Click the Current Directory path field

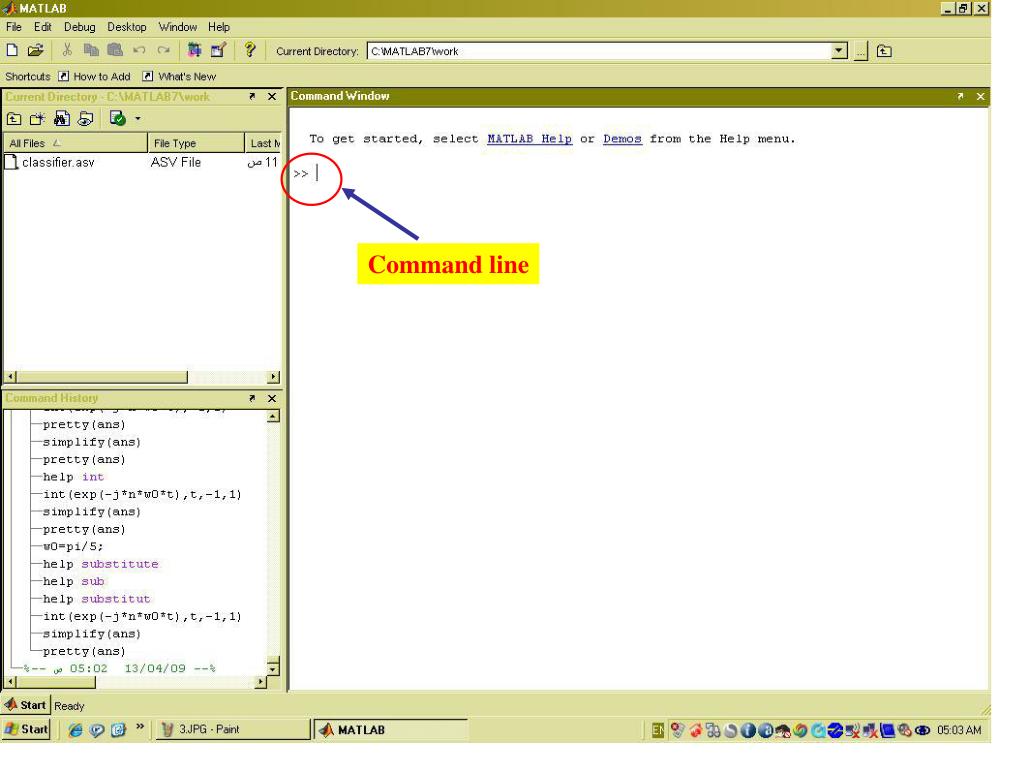coord(600,51)
